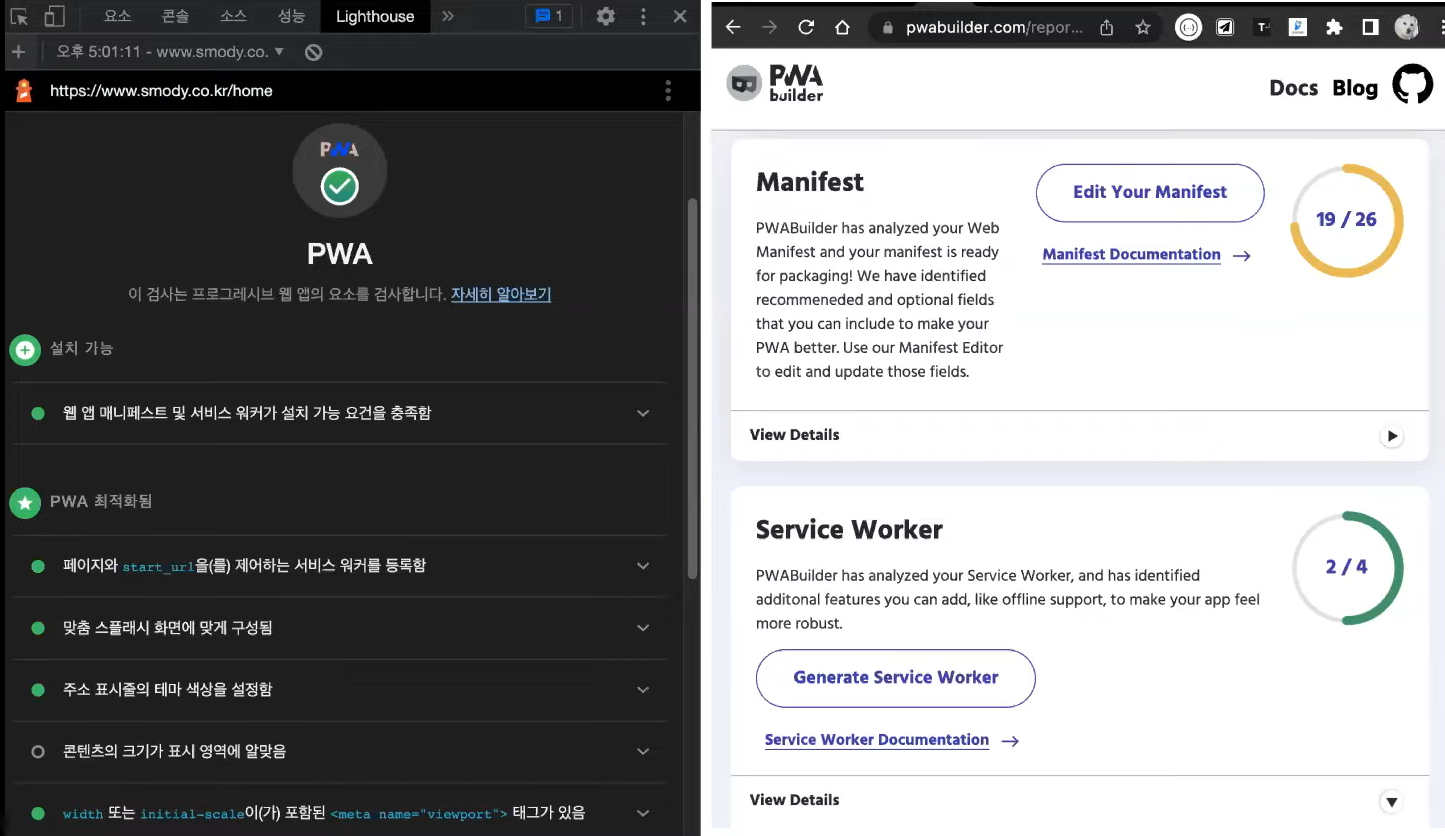Click the Lighthouse logo next to report URL
This screenshot has height=836, width=1445.
point(24,91)
